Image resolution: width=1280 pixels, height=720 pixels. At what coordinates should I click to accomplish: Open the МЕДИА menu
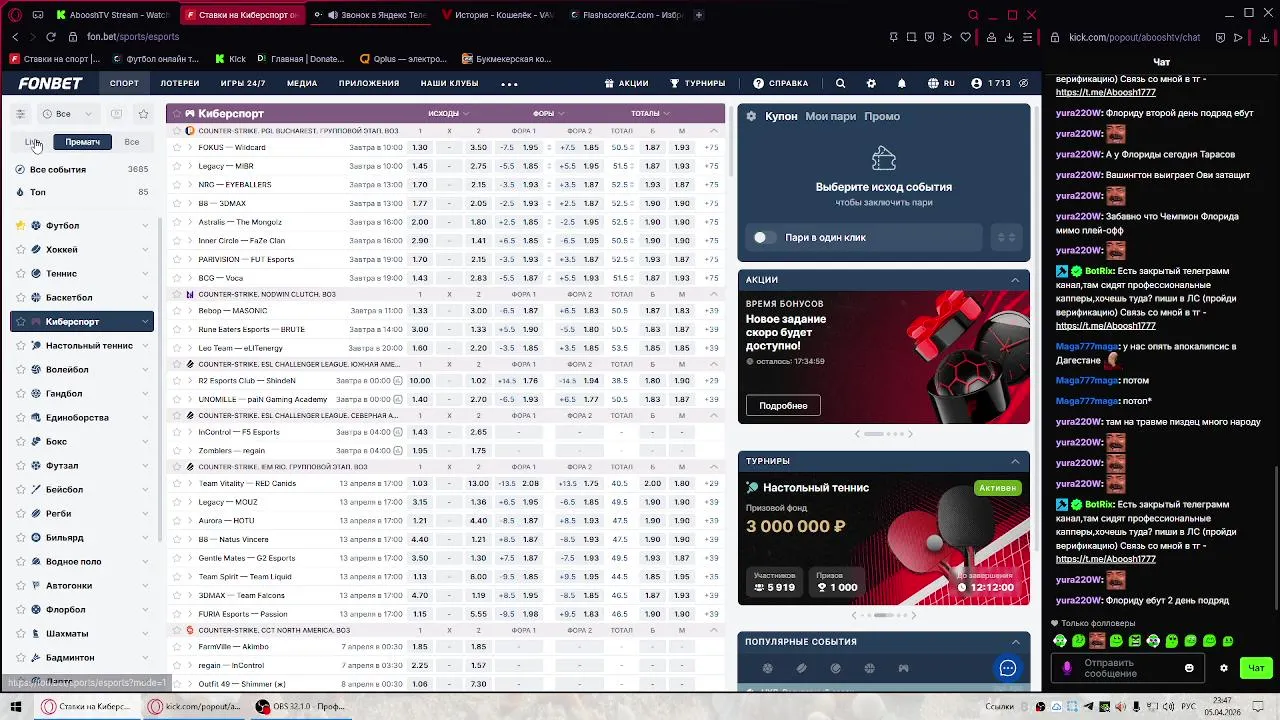tap(302, 83)
